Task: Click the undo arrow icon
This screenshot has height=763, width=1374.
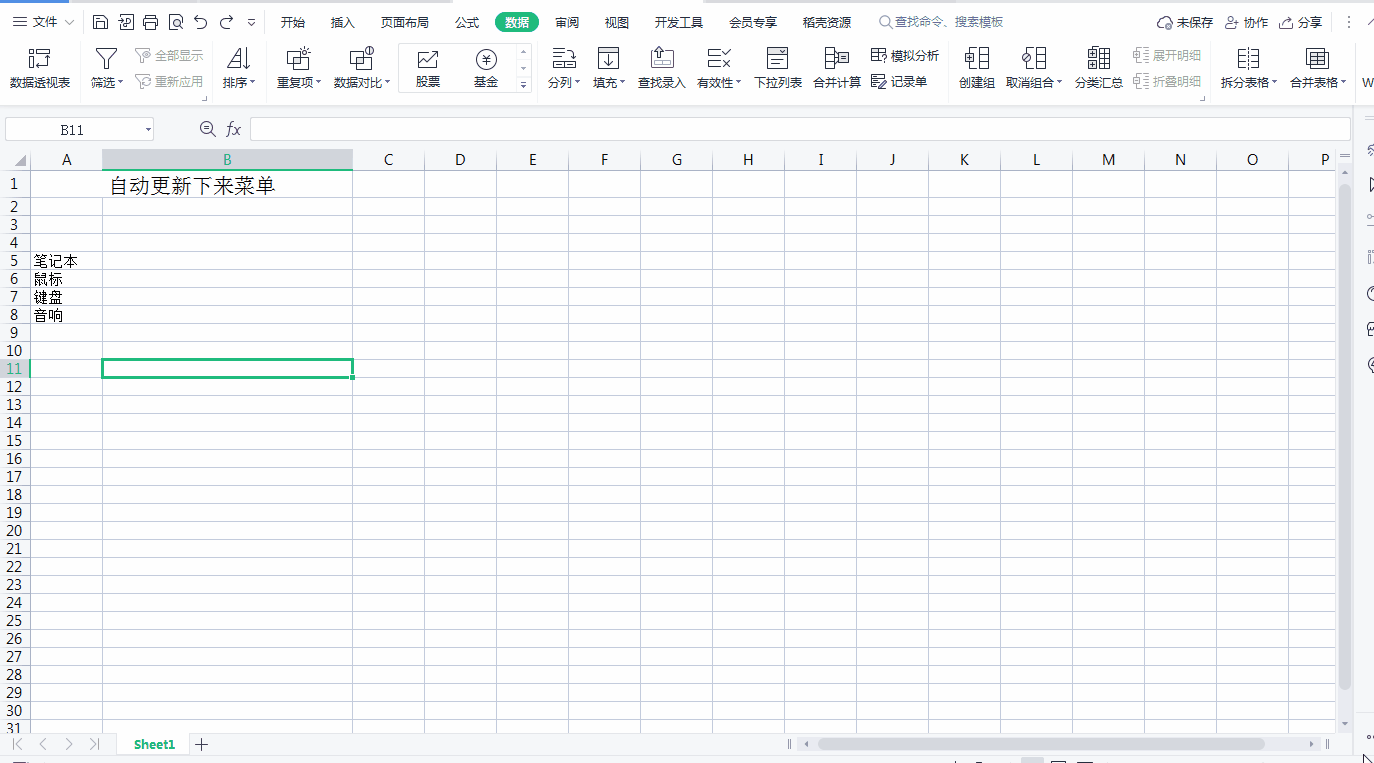Action: pyautogui.click(x=201, y=22)
